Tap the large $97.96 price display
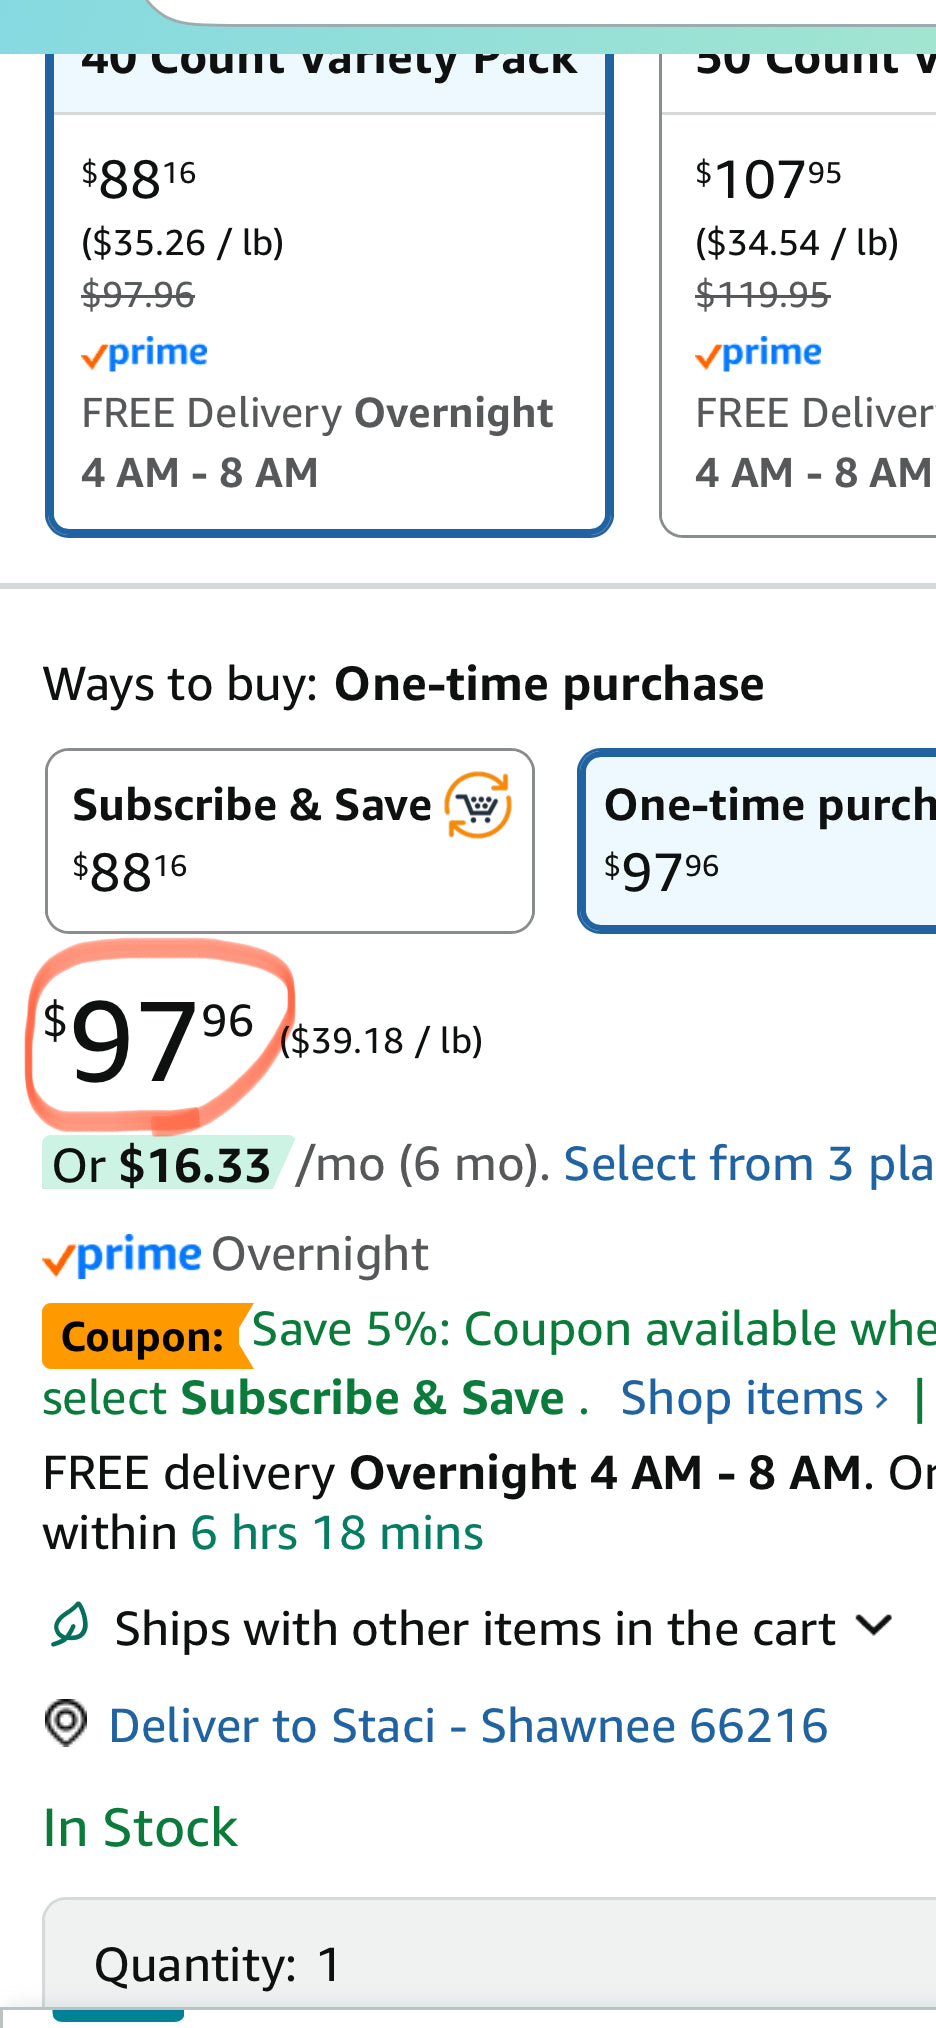936x2028 pixels. pyautogui.click(x=149, y=1040)
